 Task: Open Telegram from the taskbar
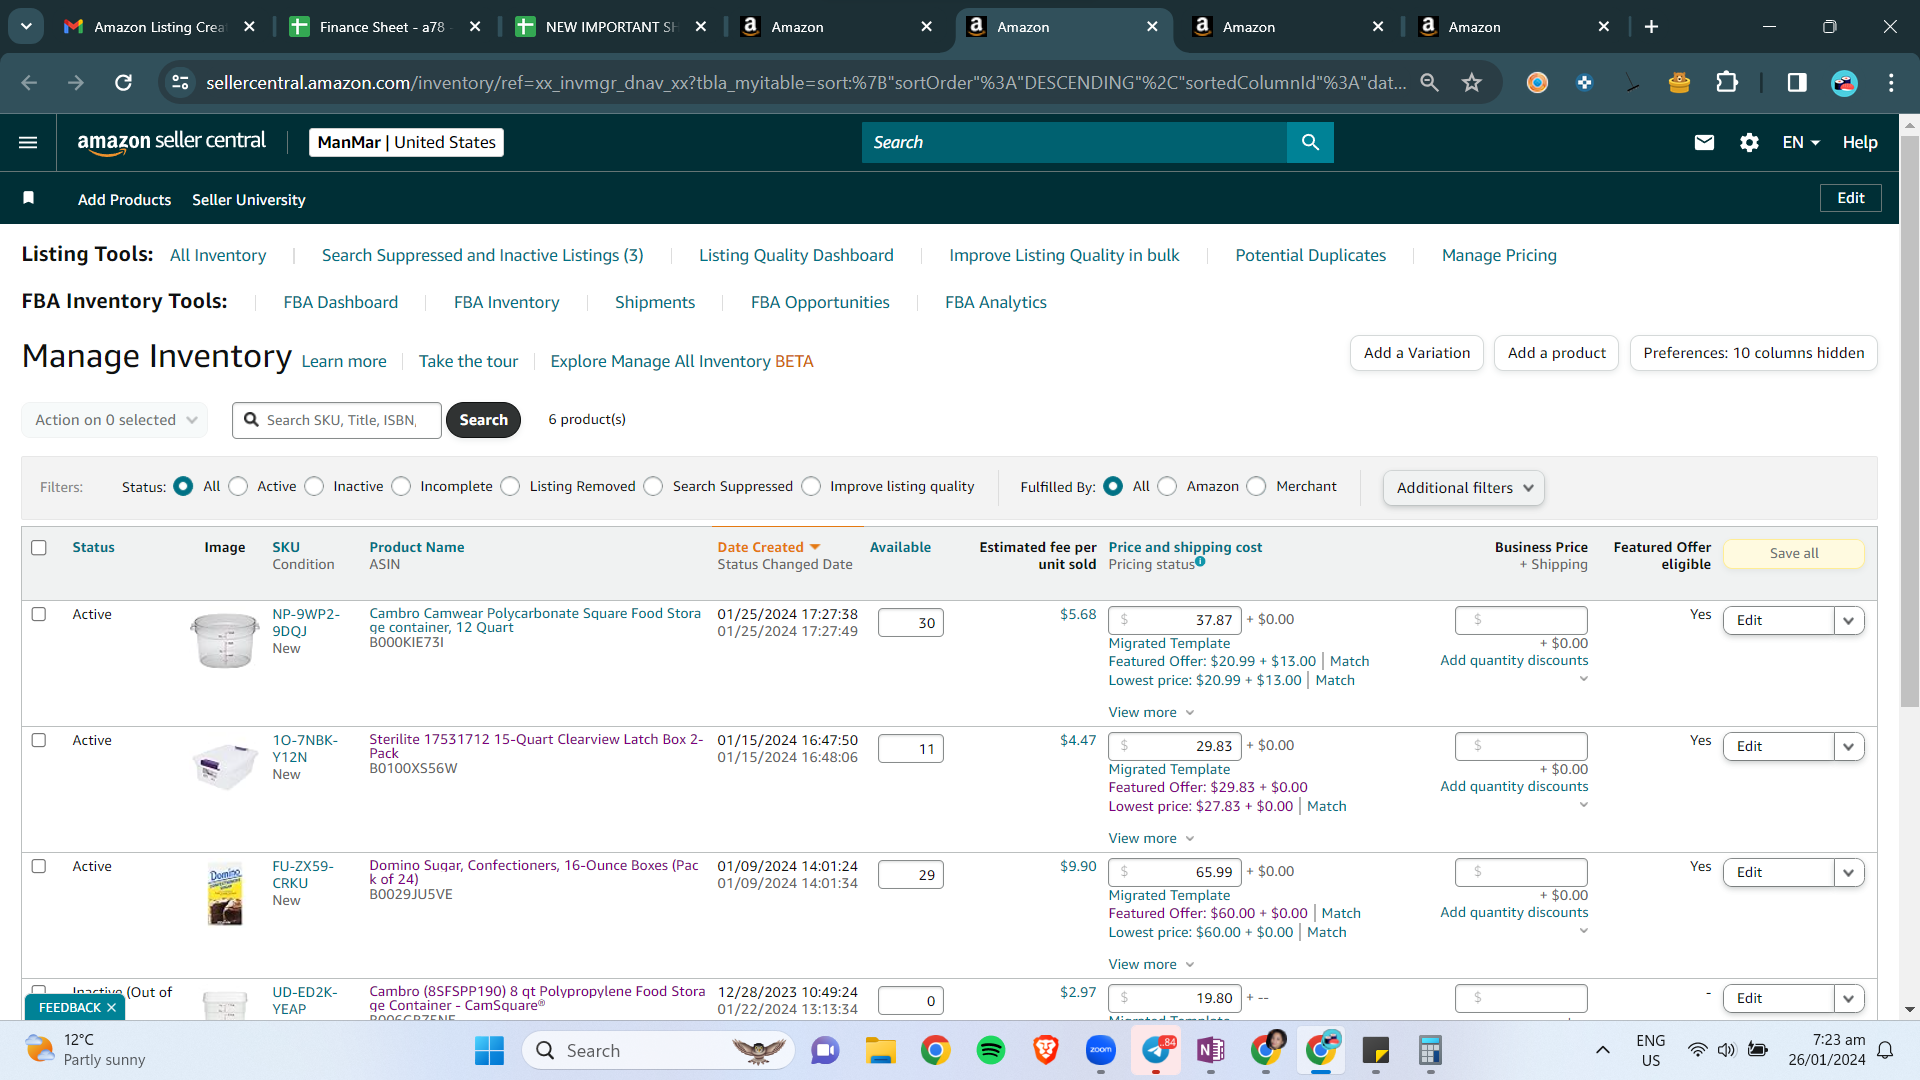1157,1050
